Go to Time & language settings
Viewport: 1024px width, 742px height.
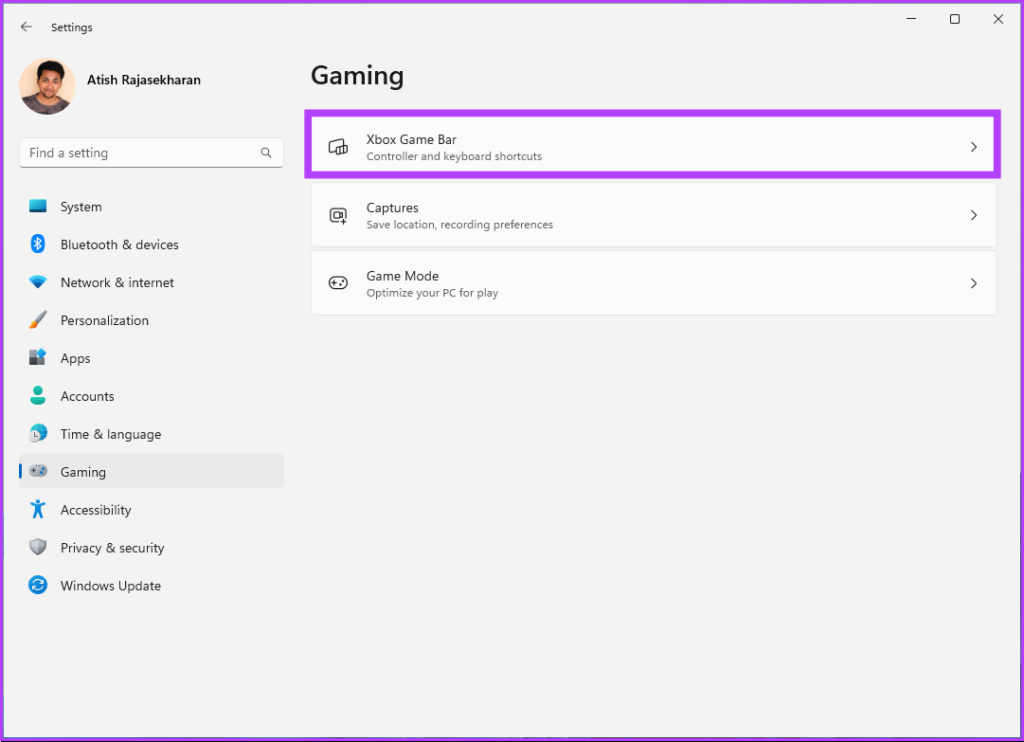pos(110,435)
